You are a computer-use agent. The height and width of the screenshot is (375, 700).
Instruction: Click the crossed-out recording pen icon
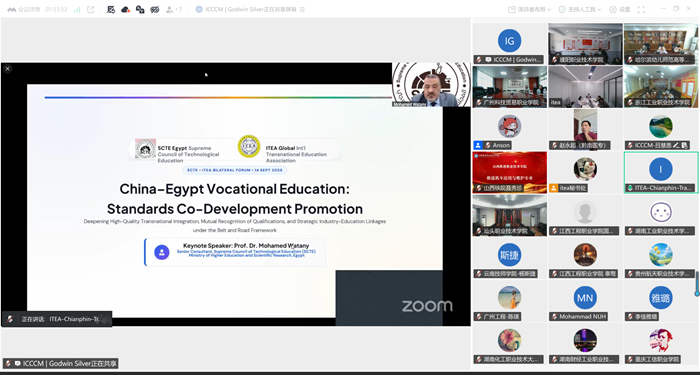coord(111,9)
